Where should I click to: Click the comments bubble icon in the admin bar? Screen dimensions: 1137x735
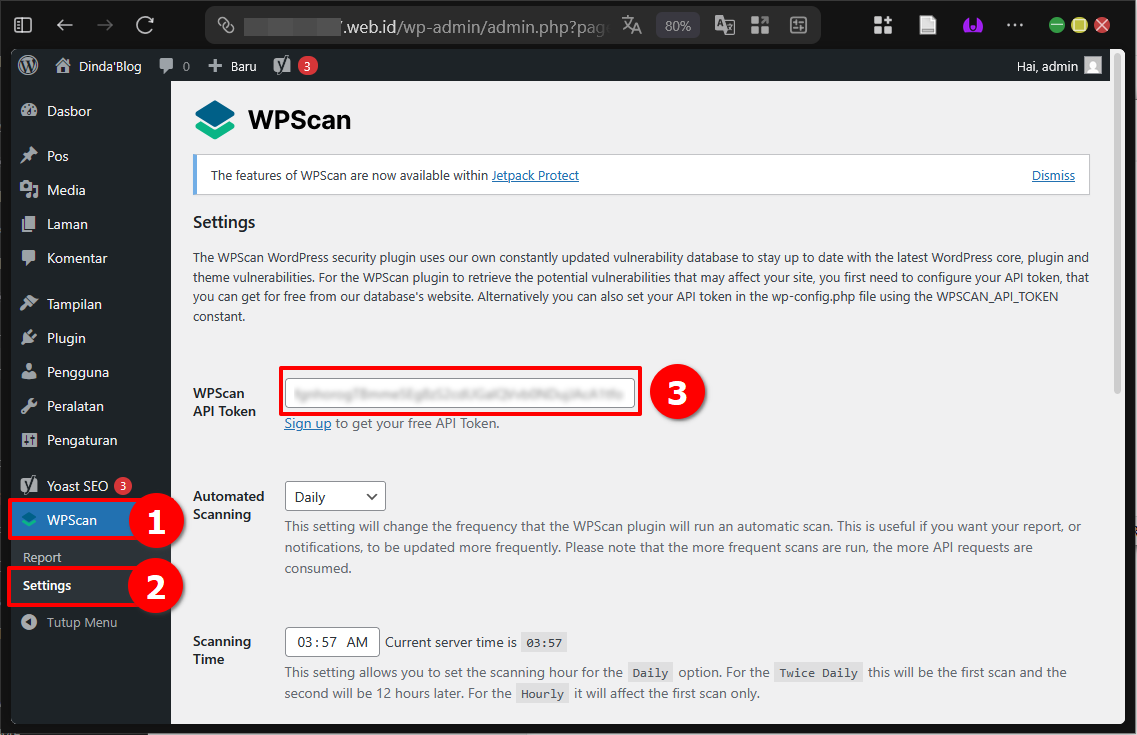coord(166,65)
